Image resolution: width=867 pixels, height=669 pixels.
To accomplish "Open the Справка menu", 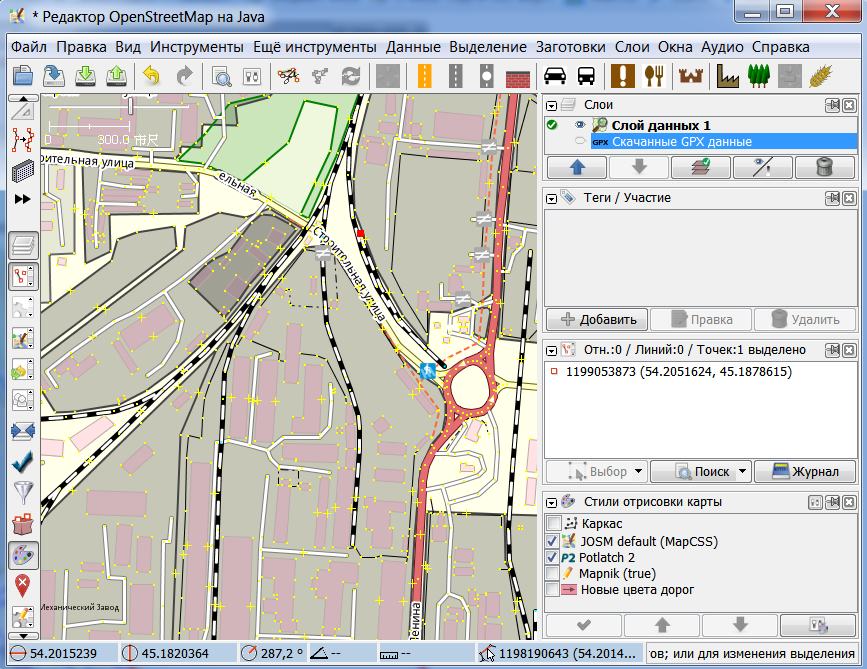I will (781, 47).
